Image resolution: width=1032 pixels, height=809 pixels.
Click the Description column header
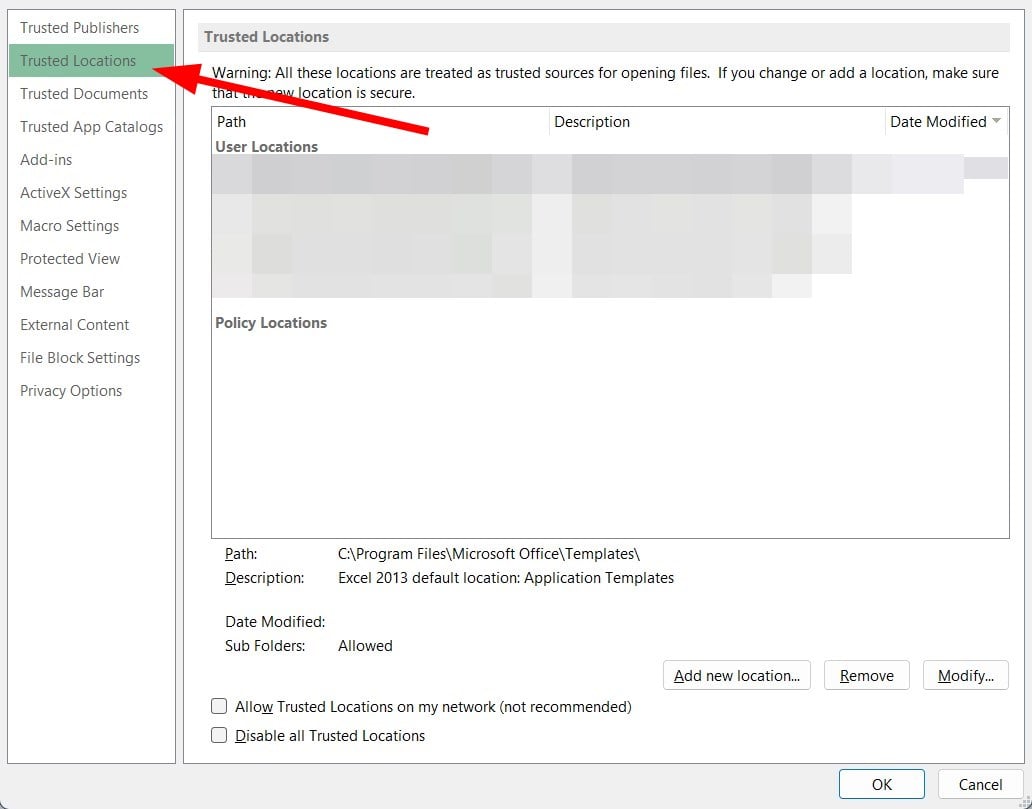[x=717, y=122]
